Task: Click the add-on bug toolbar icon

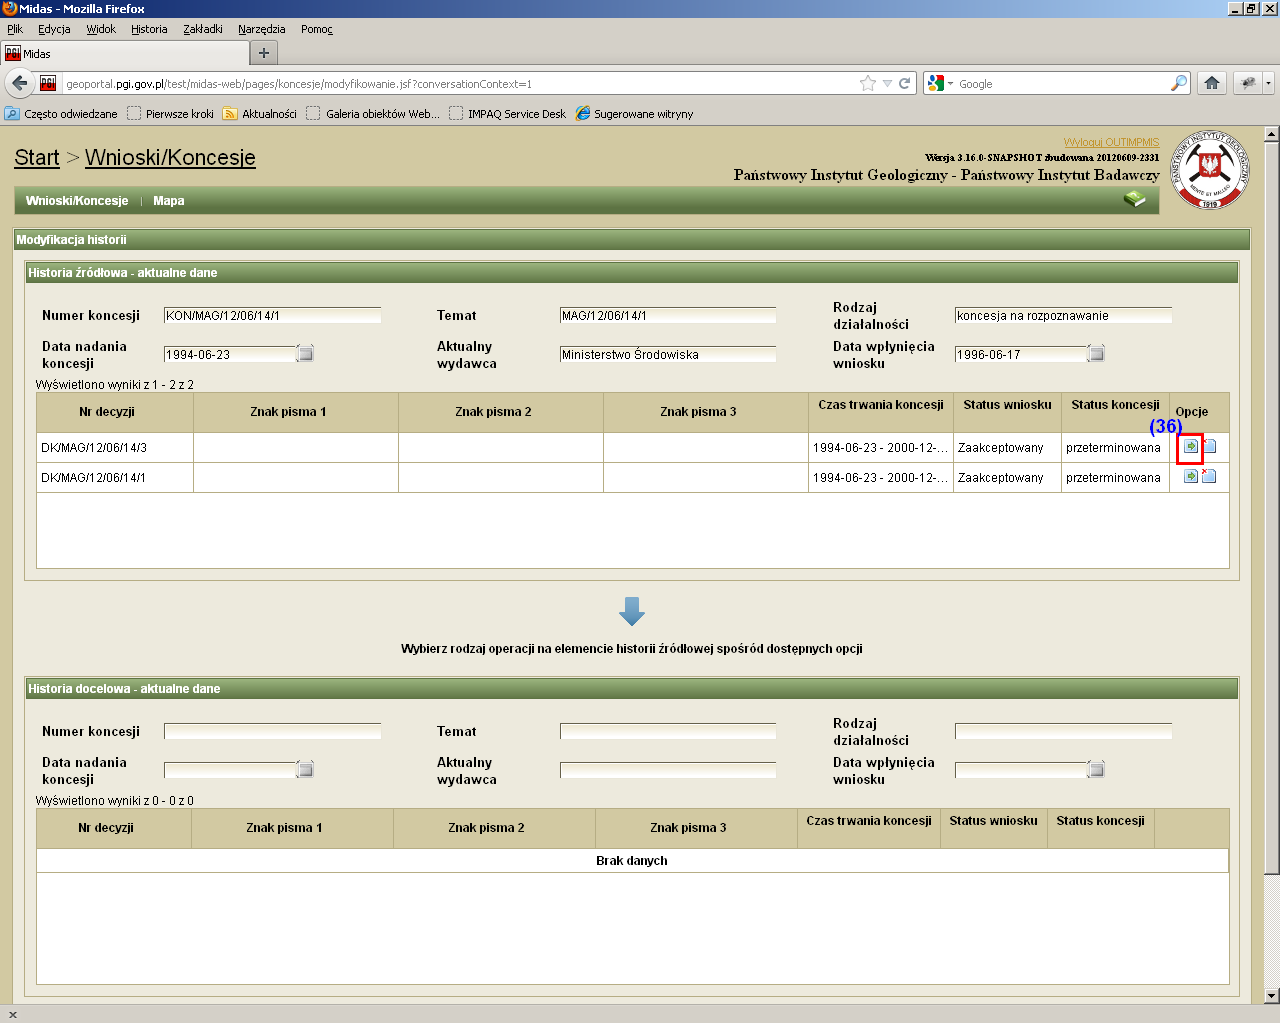Action: pyautogui.click(x=1248, y=83)
